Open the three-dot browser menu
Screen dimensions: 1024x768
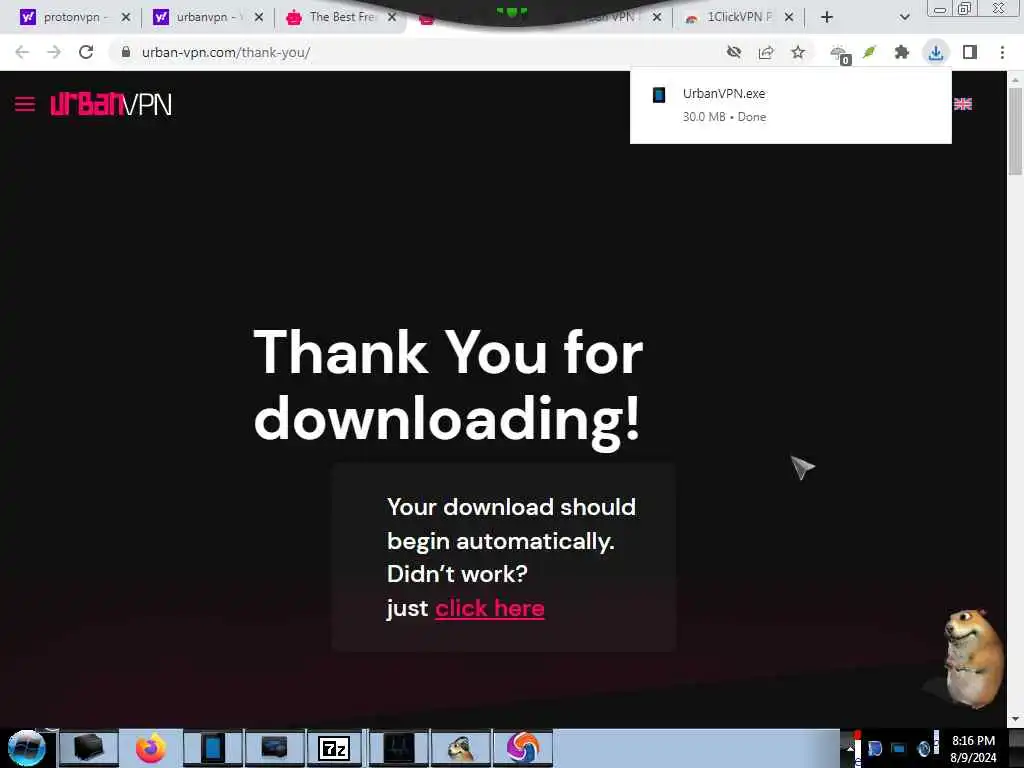[x=1002, y=52]
